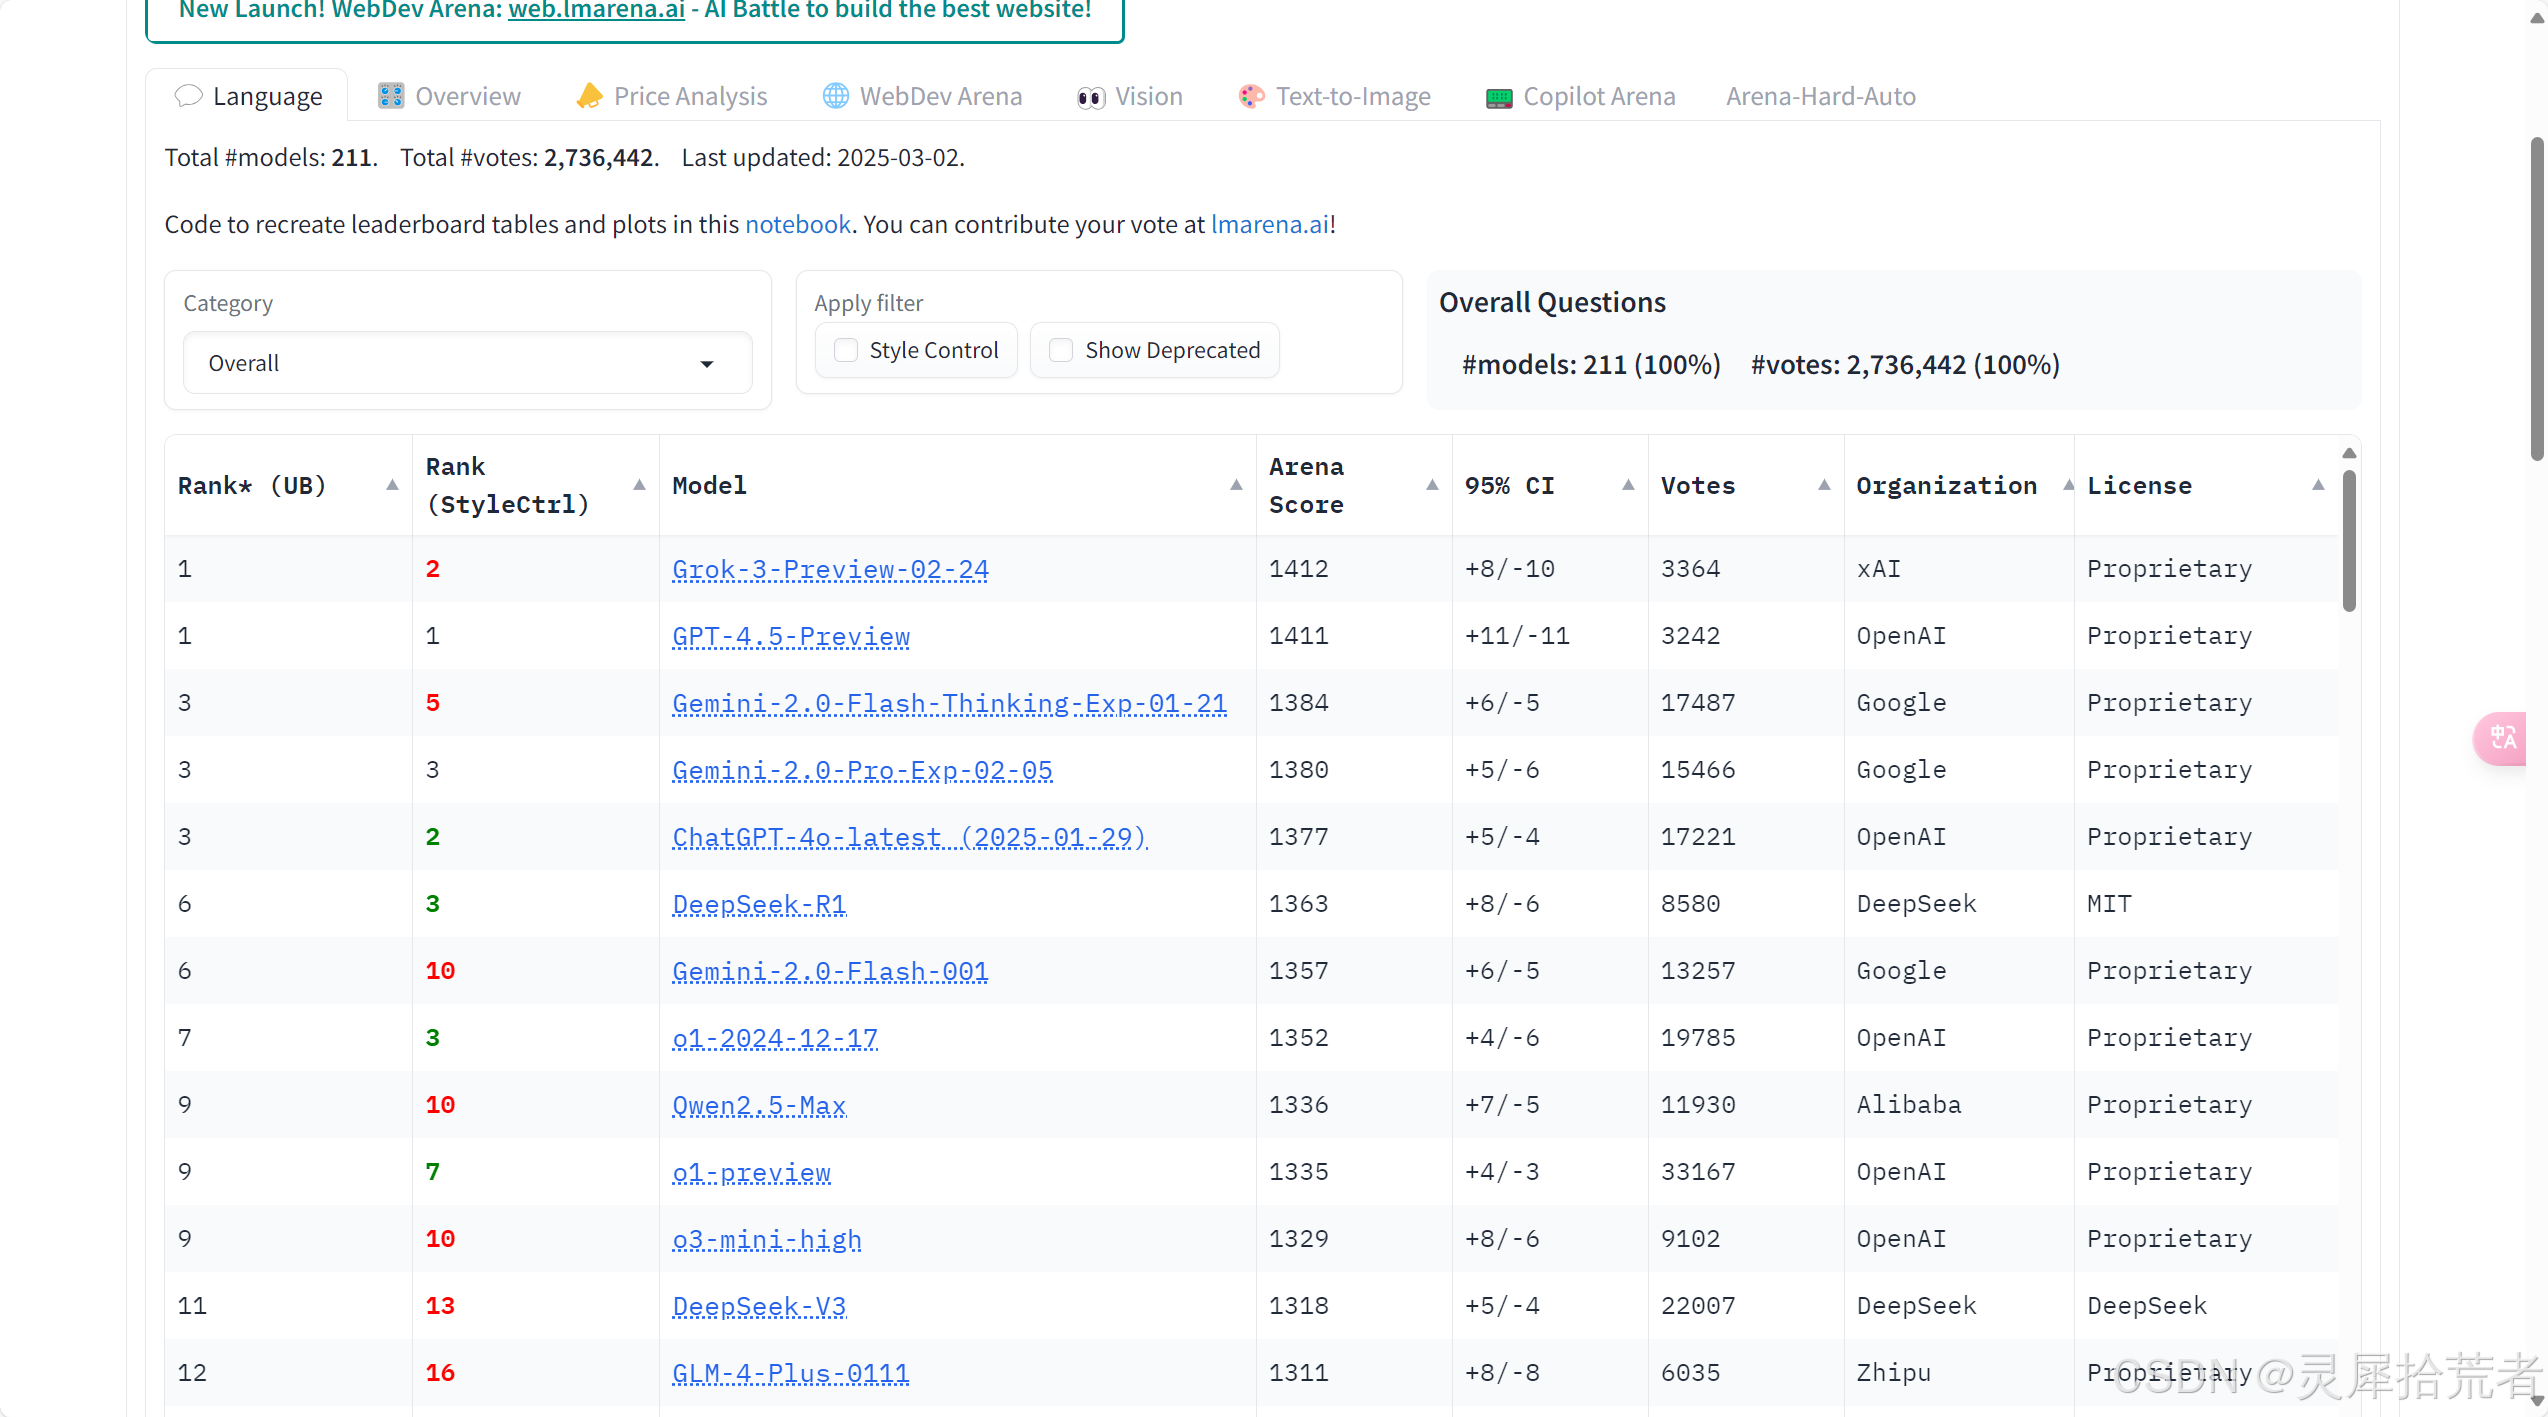2548x1417 pixels.
Task: Sort table by Votes column arrow
Action: tap(1824, 485)
